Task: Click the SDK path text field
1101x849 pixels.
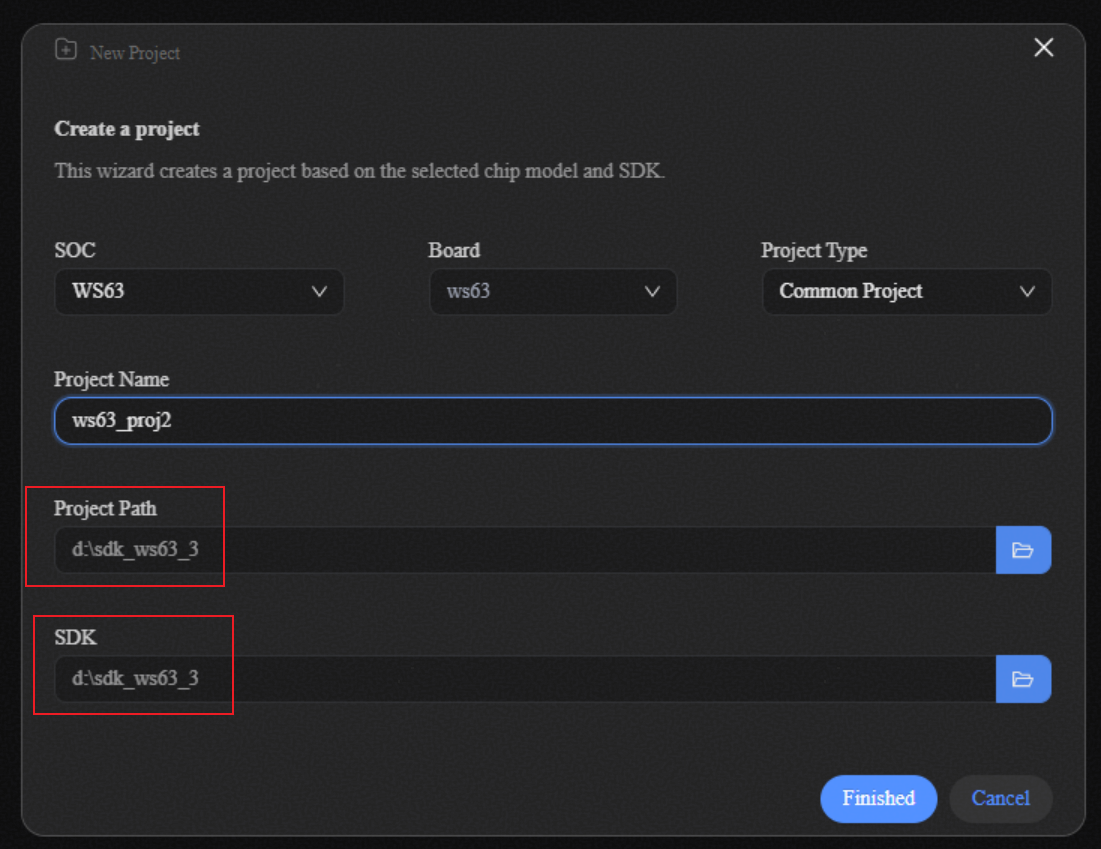Action: tap(524, 679)
